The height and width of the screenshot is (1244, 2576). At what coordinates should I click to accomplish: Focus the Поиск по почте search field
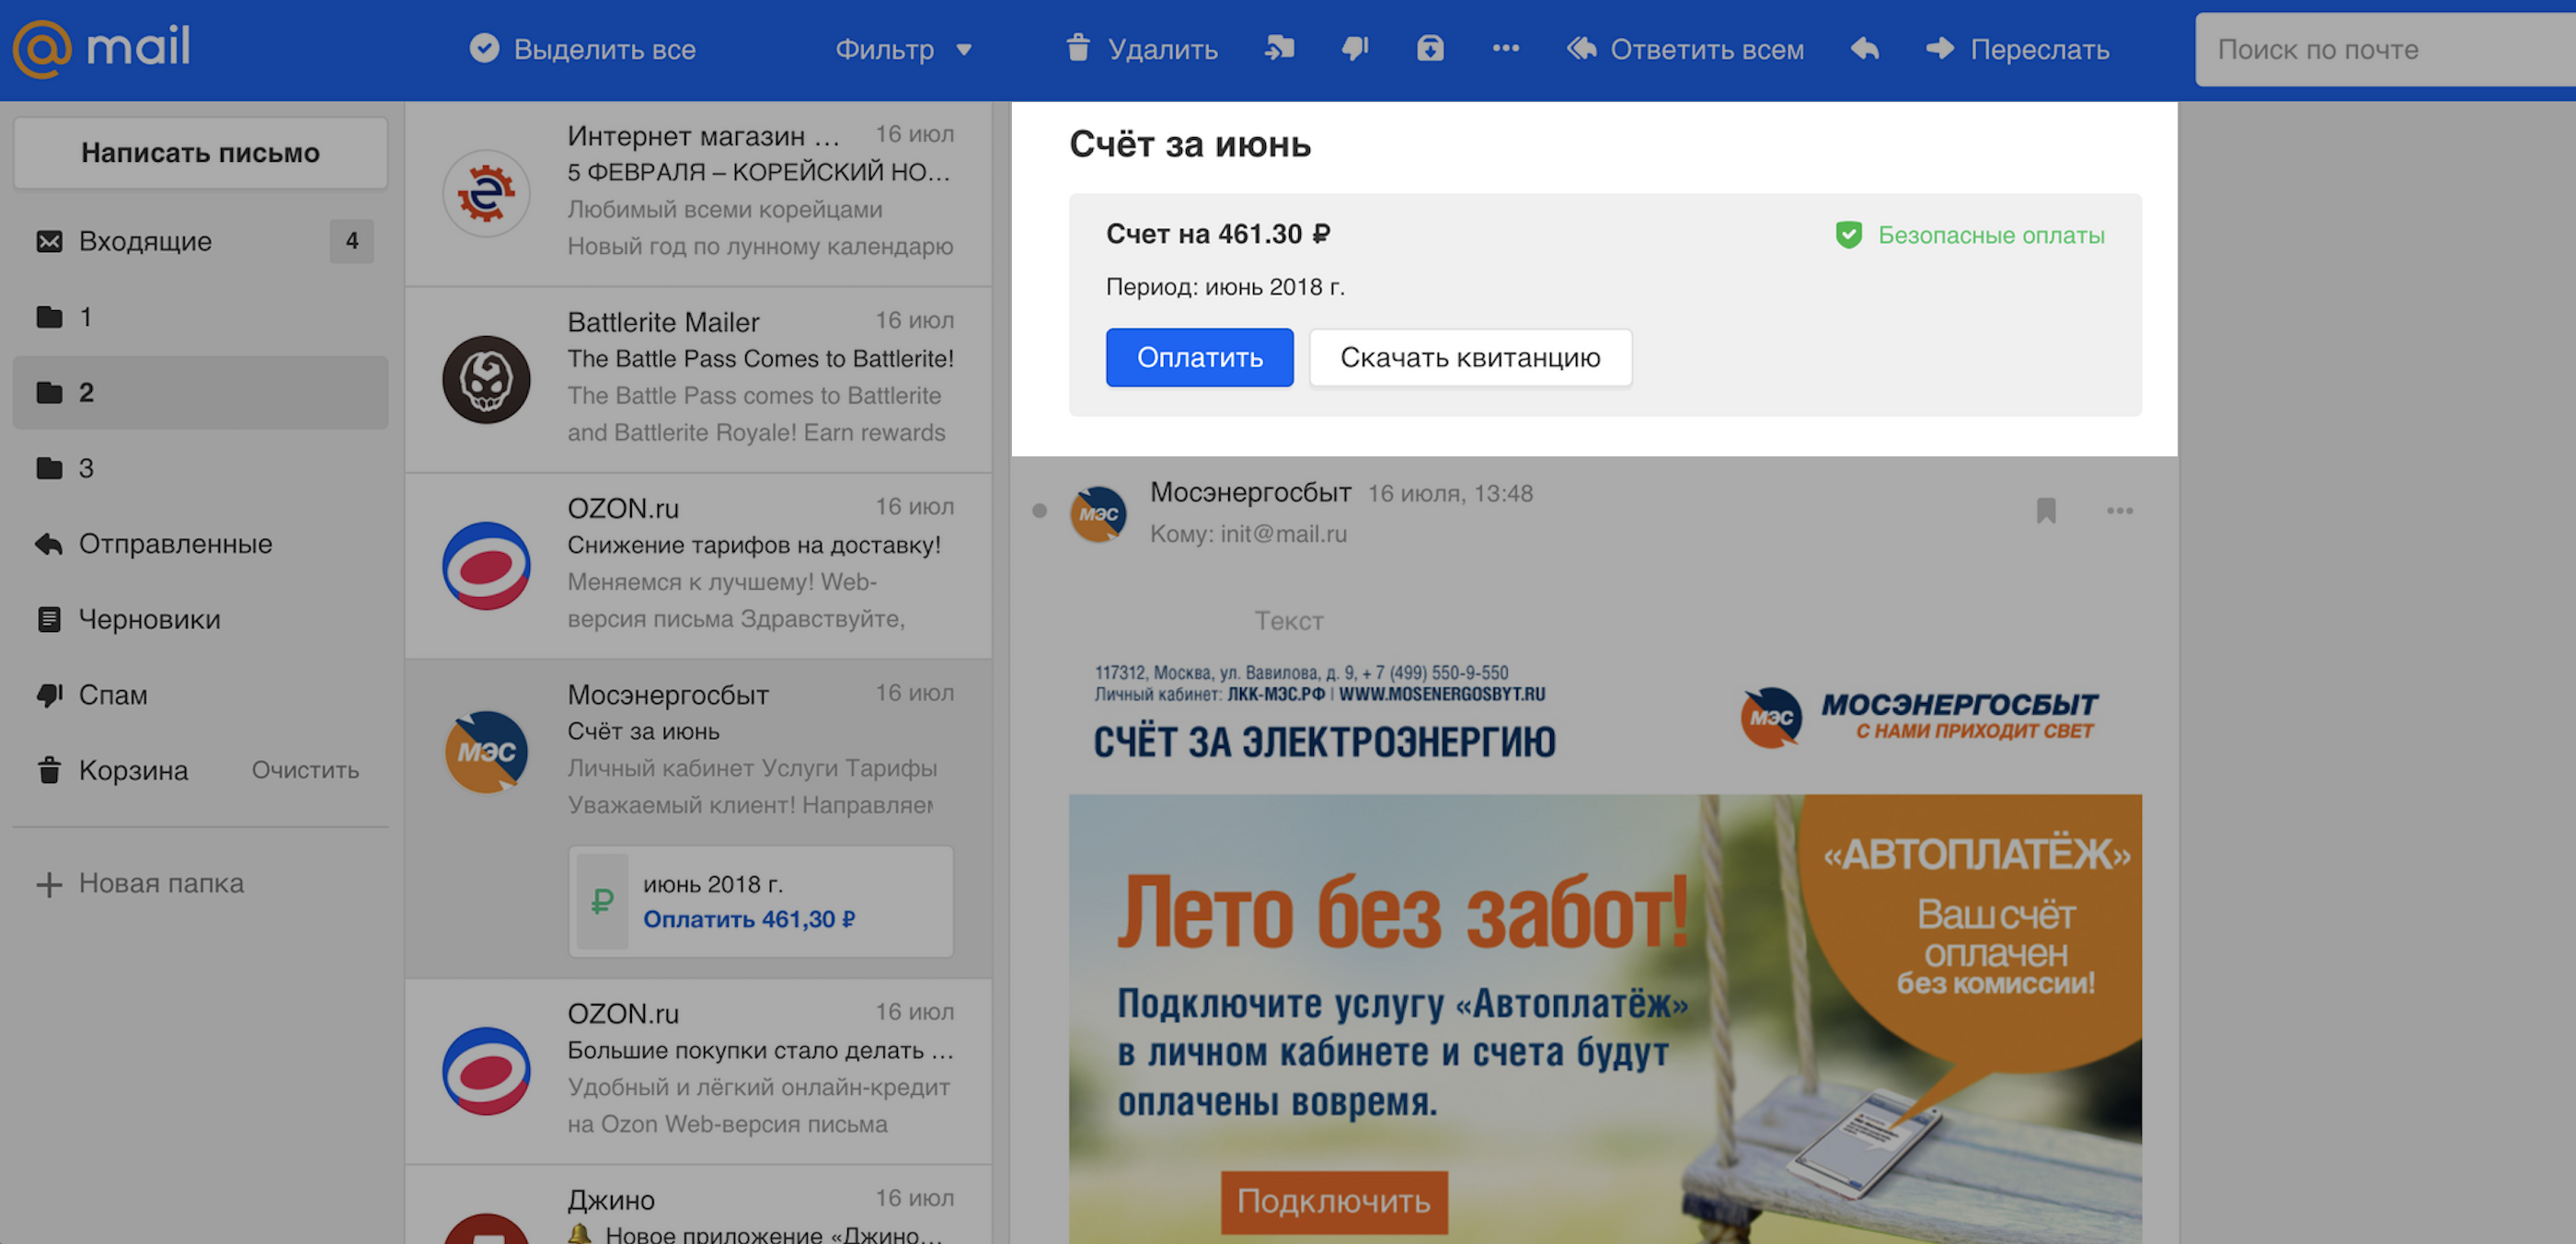point(2385,49)
